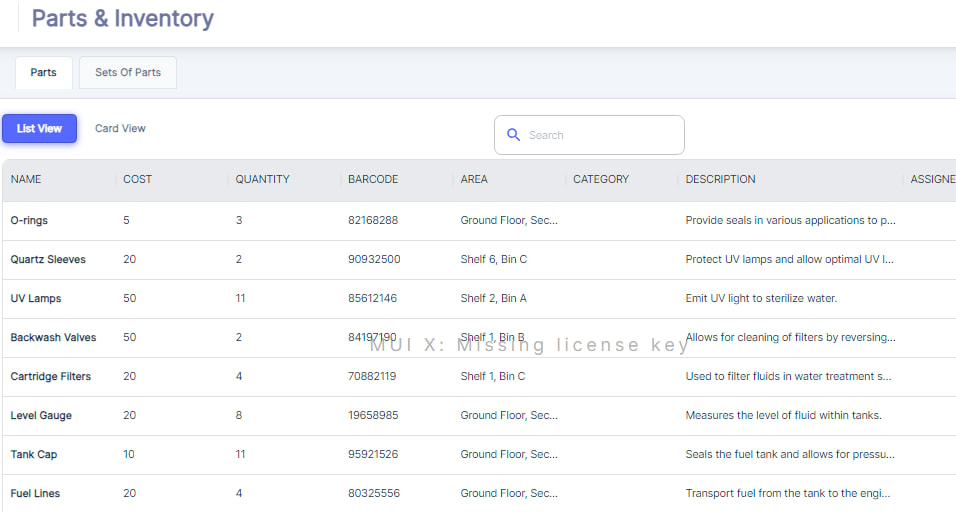Sort by the NAME column header
This screenshot has height=512, width=956.
click(x=26, y=180)
